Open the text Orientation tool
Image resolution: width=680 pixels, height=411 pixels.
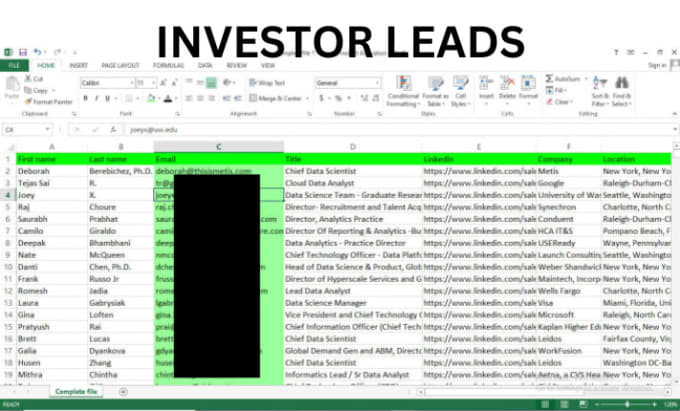pyautogui.click(x=227, y=82)
